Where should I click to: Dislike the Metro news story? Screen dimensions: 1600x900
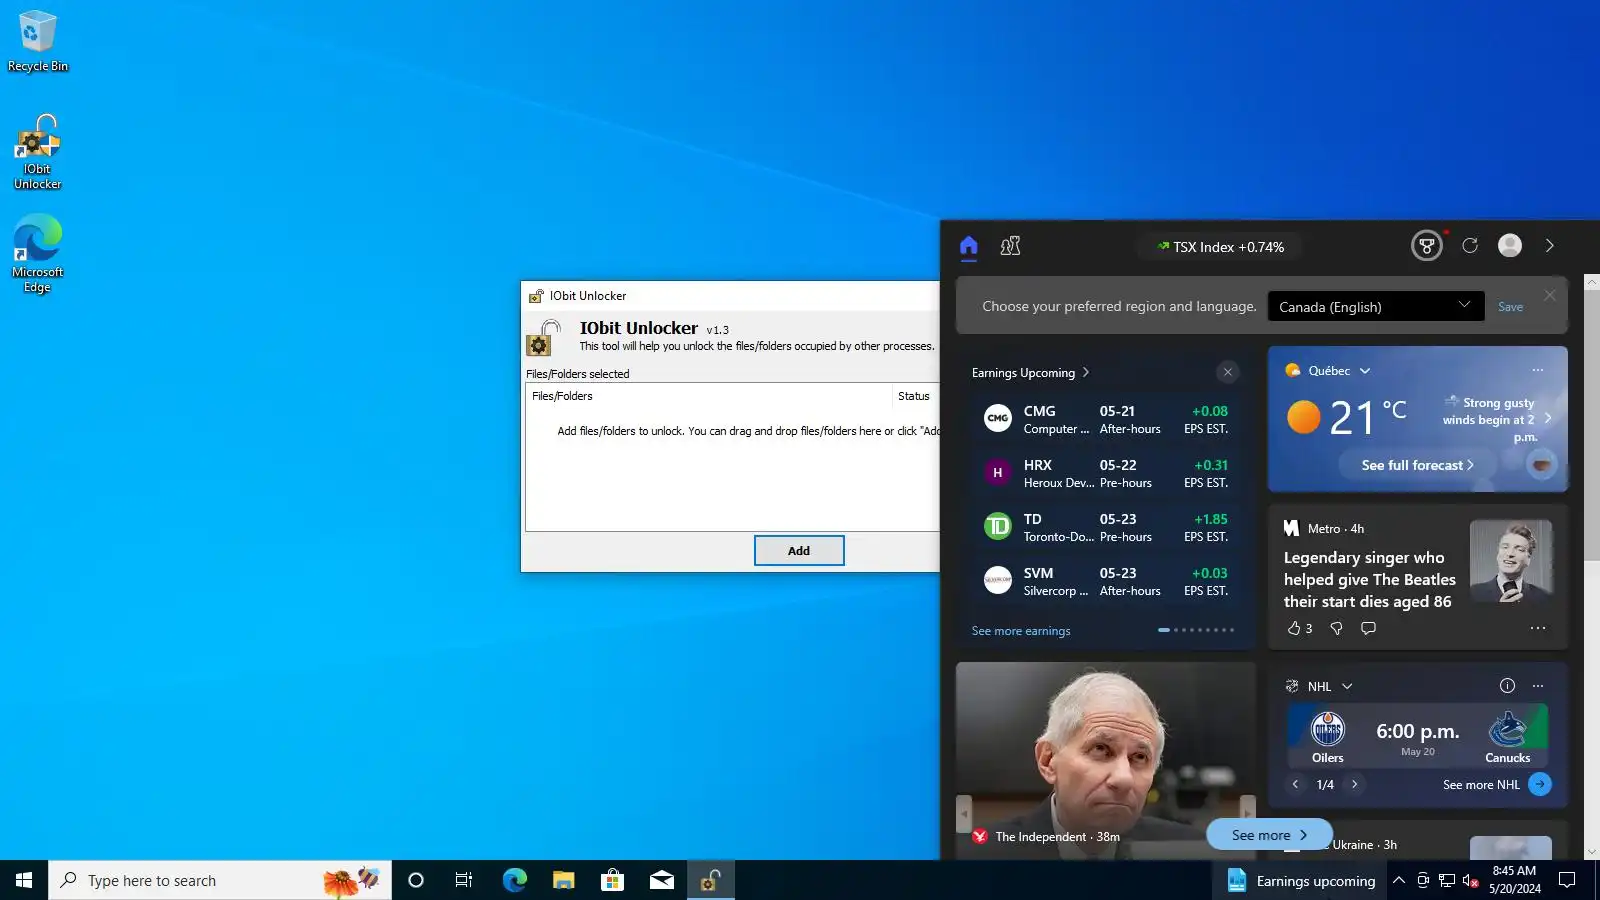pos(1336,628)
